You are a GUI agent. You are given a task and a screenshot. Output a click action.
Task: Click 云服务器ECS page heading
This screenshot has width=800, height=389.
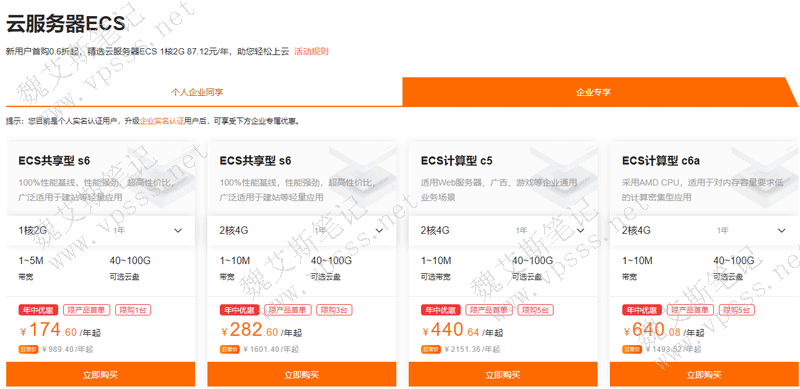point(66,23)
